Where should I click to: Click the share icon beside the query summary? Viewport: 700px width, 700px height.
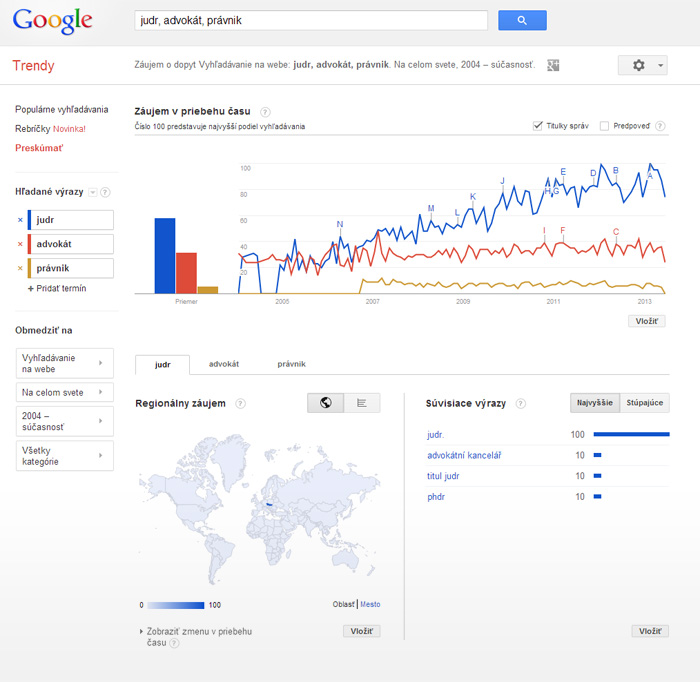coord(553,65)
